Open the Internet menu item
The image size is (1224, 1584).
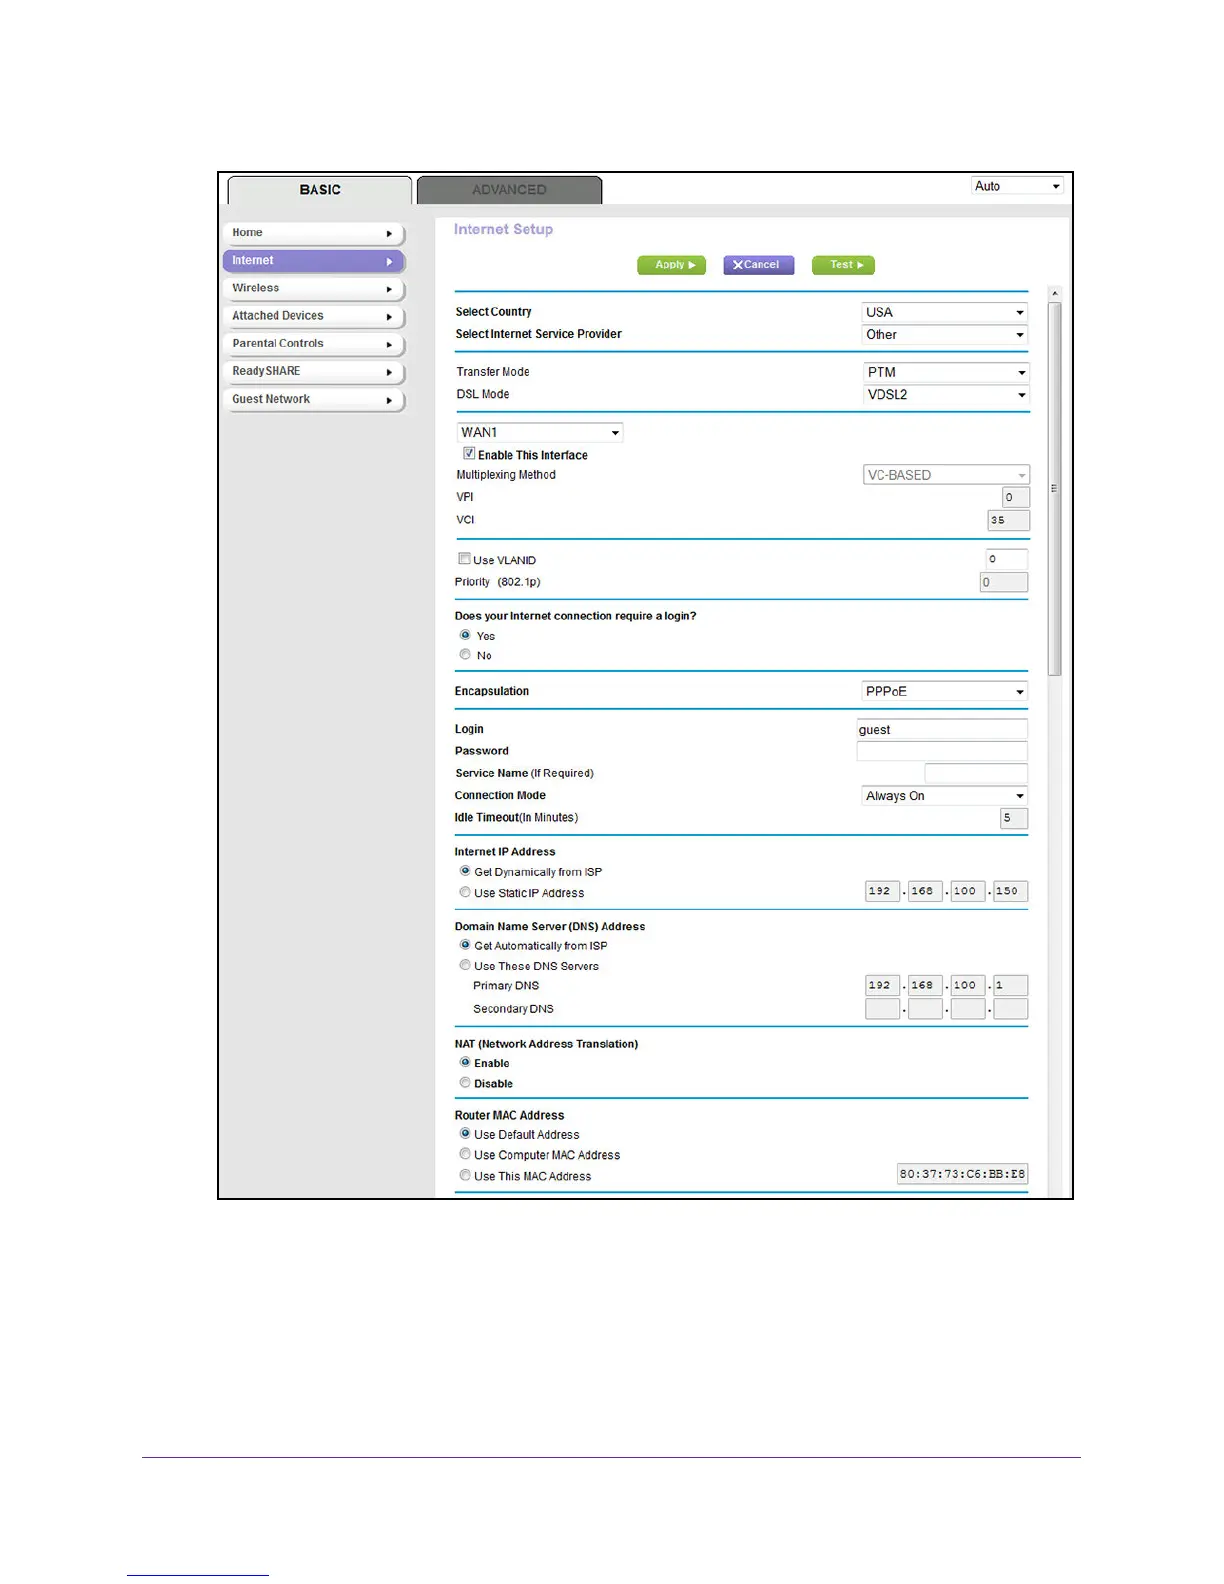point(313,261)
